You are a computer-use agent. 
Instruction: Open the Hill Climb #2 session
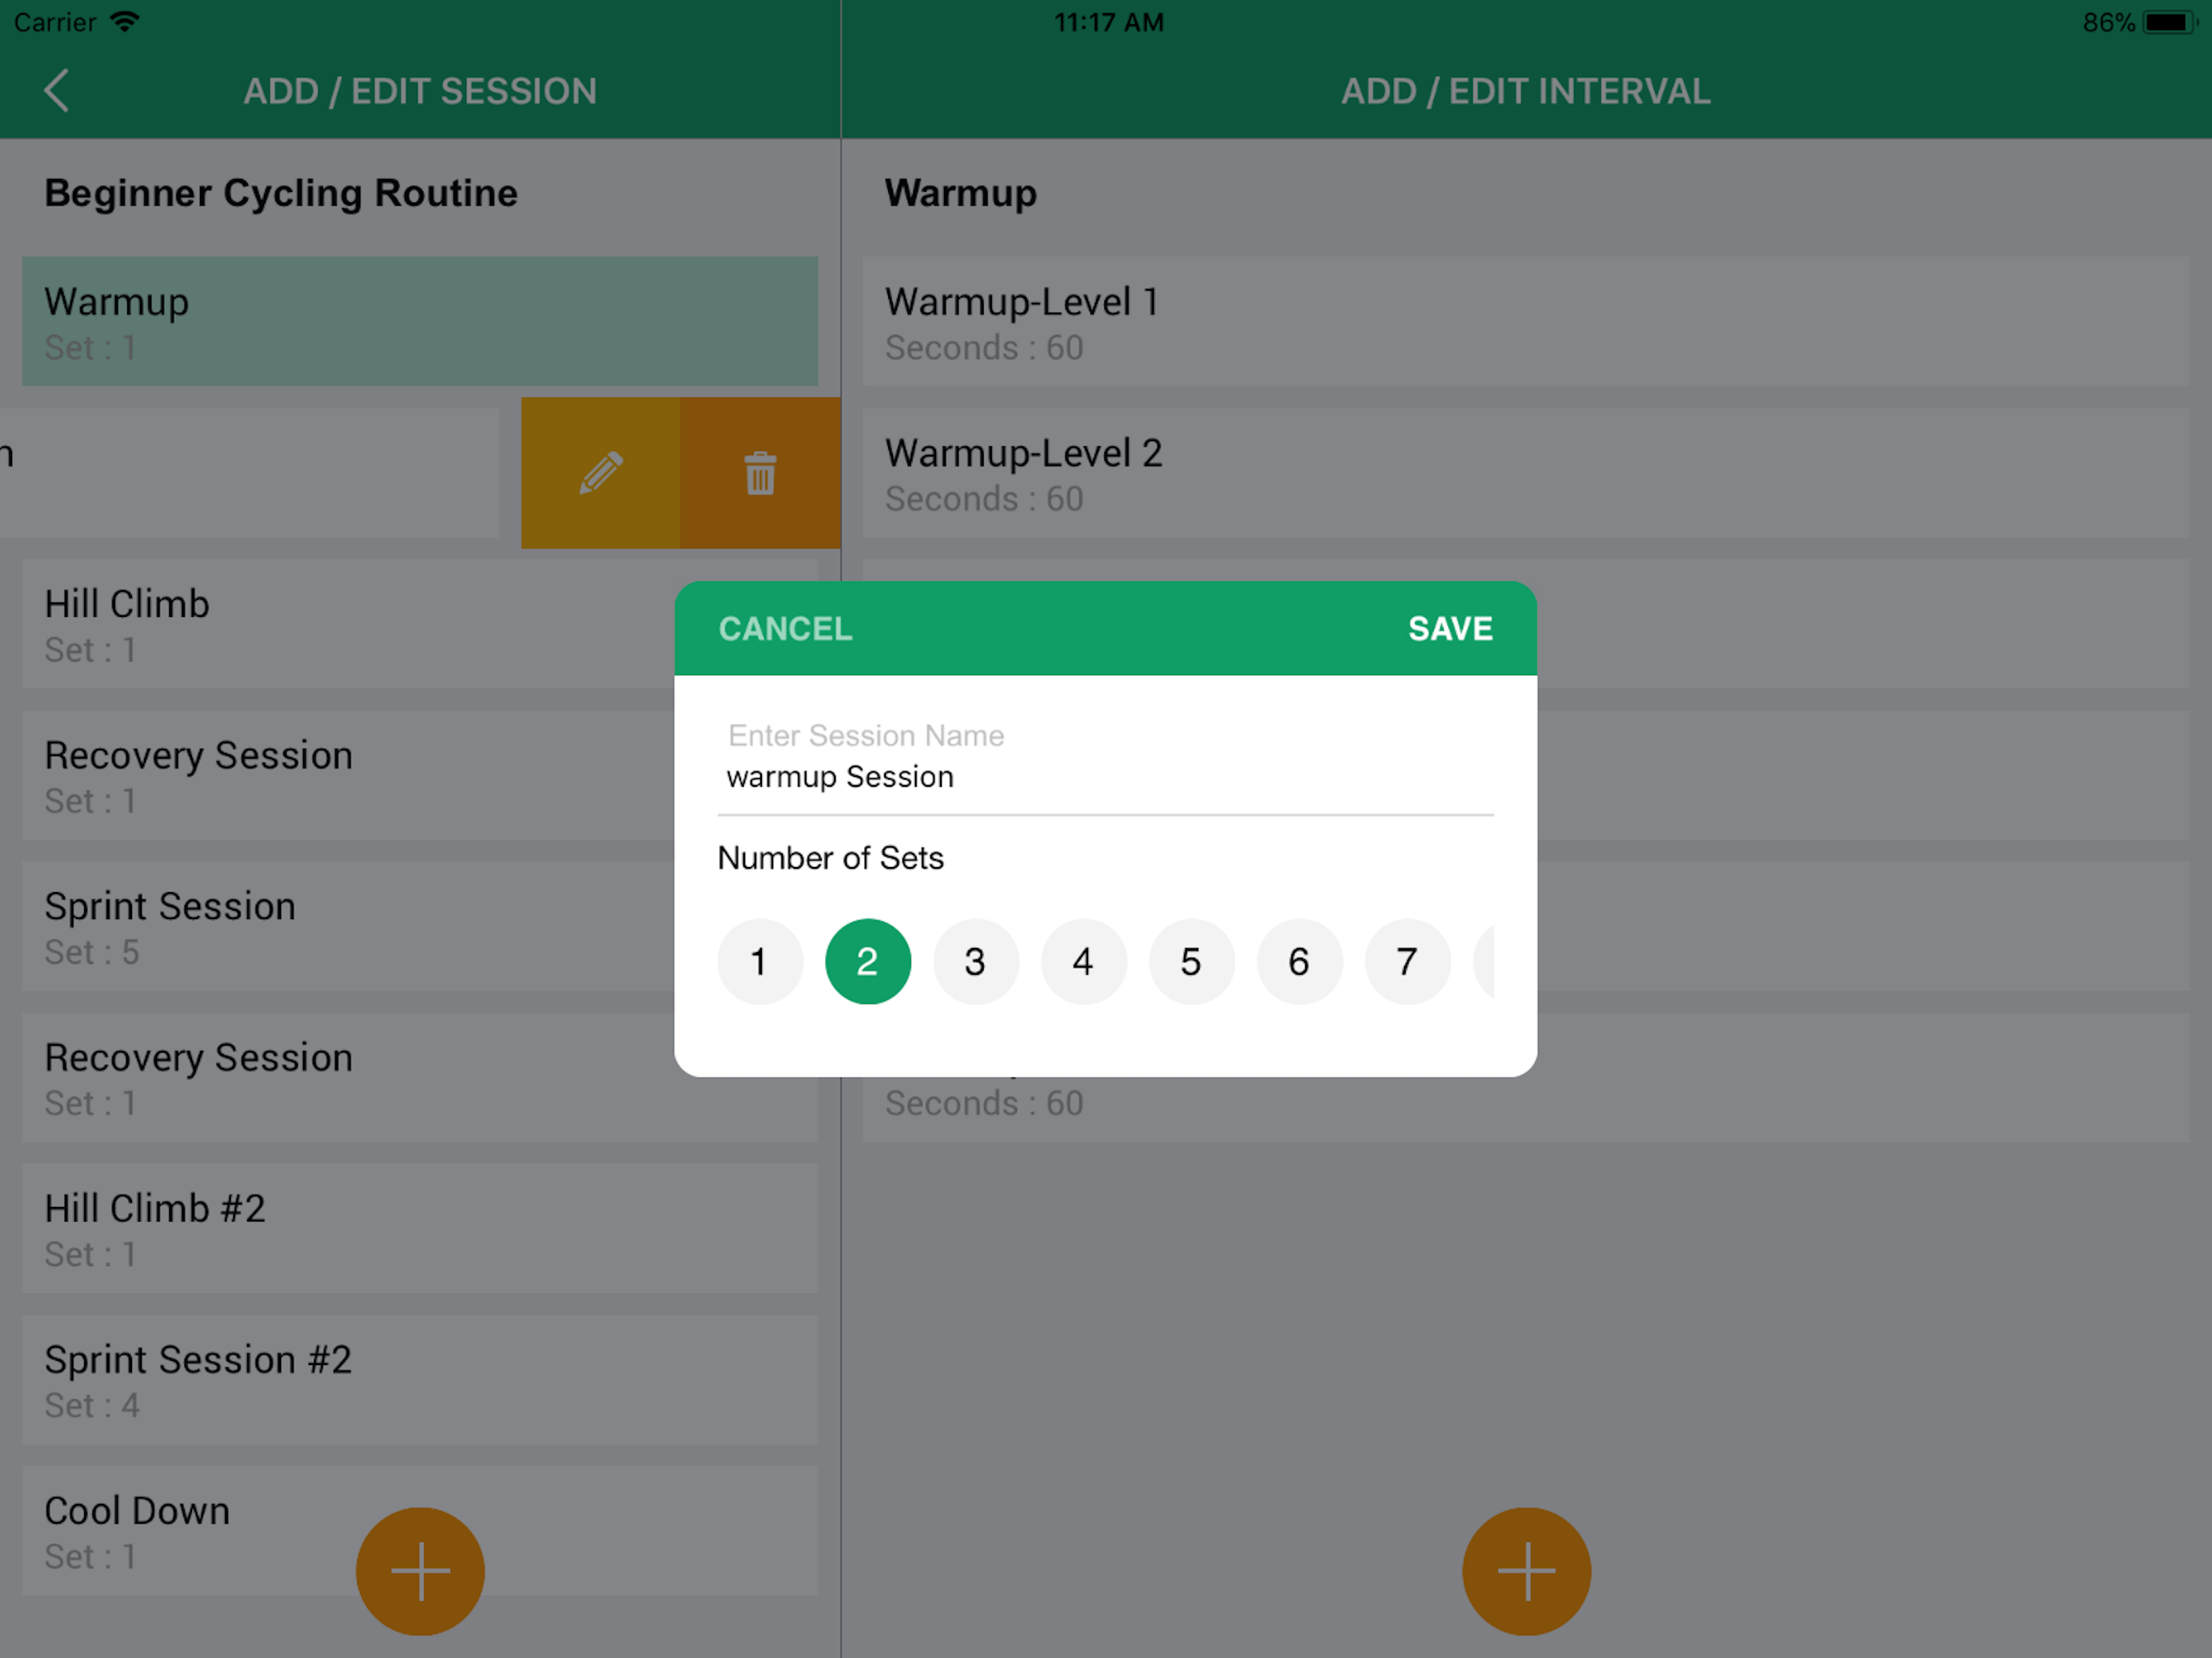pyautogui.click(x=420, y=1229)
